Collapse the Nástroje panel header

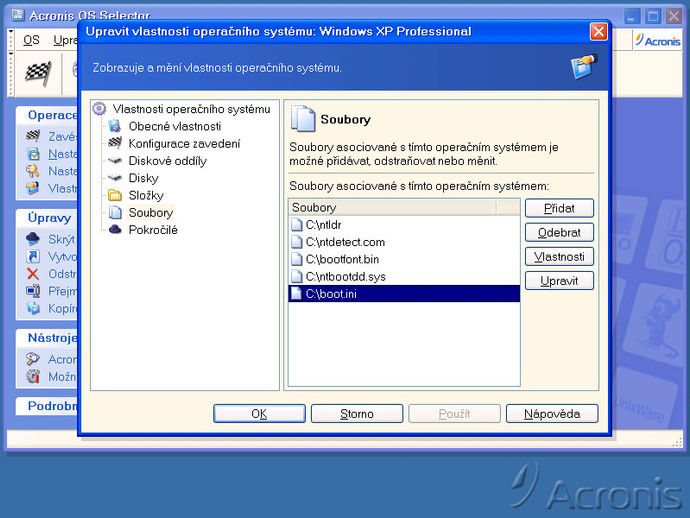point(47,338)
